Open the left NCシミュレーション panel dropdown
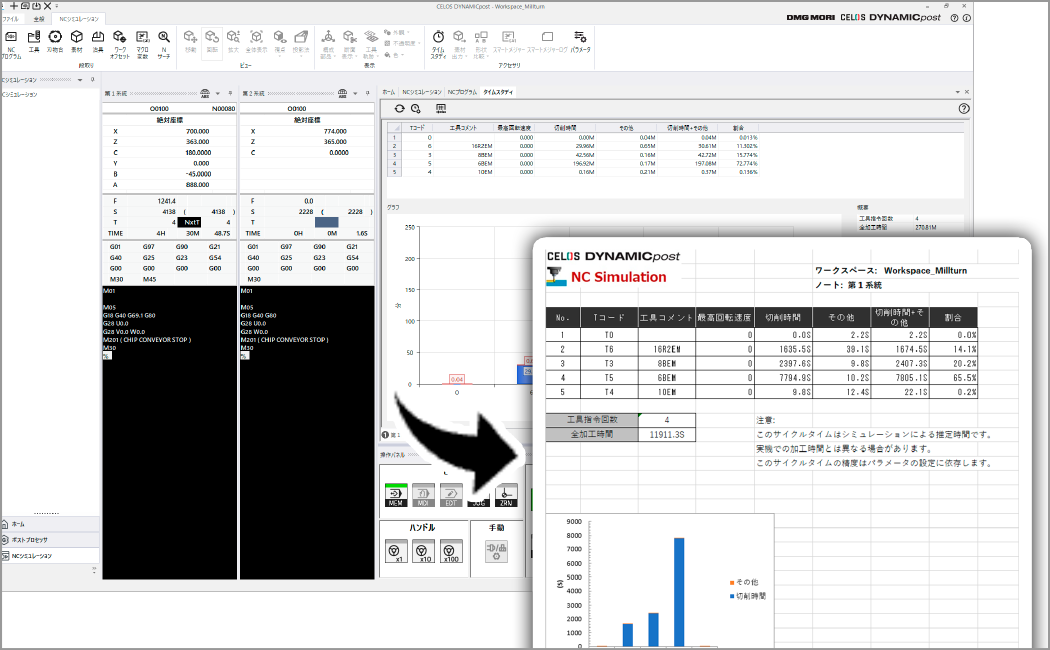 (80, 80)
